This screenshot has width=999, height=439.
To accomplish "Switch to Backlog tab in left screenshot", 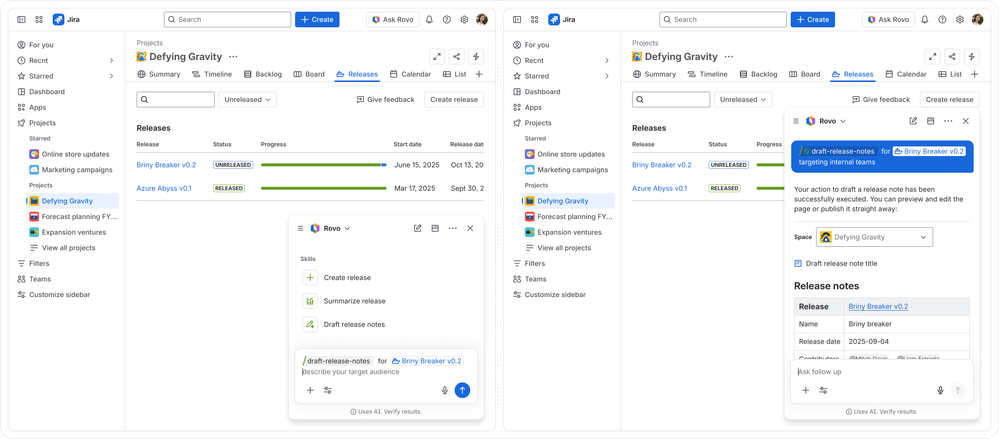I will [x=262, y=75].
